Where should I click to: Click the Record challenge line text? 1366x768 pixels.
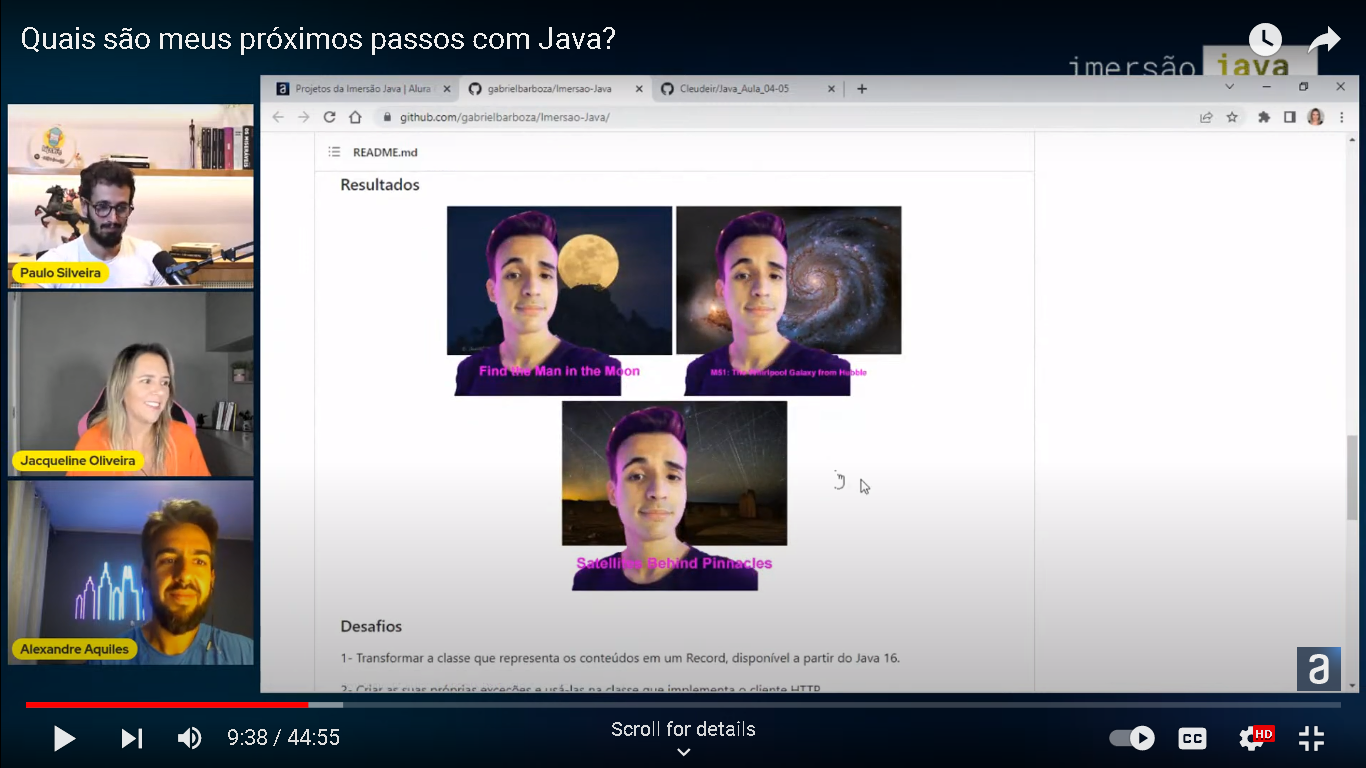[620, 658]
